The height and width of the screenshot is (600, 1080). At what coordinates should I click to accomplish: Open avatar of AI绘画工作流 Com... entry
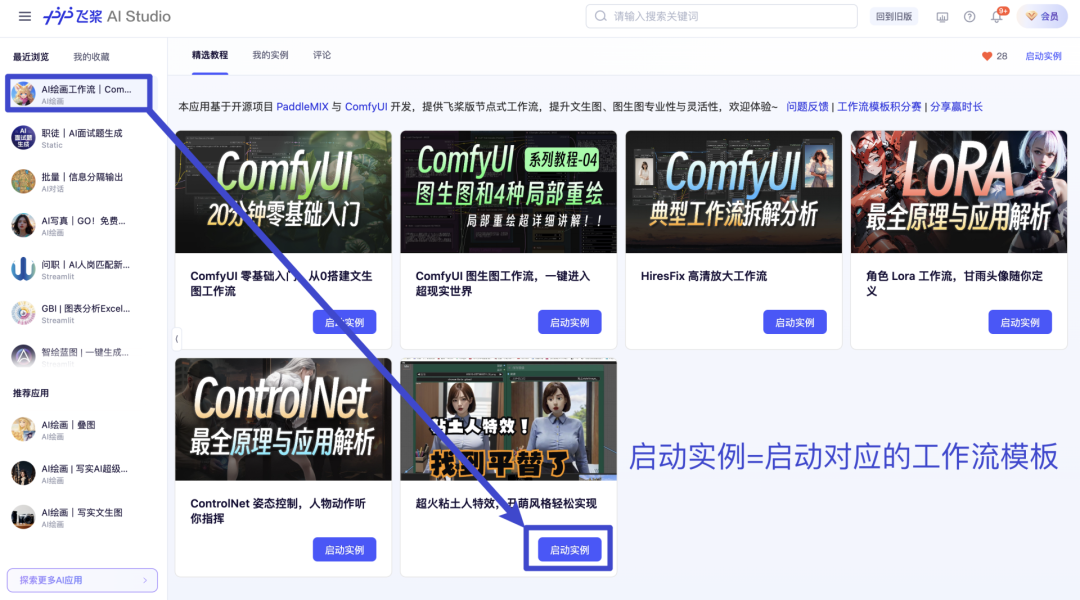coord(23,94)
